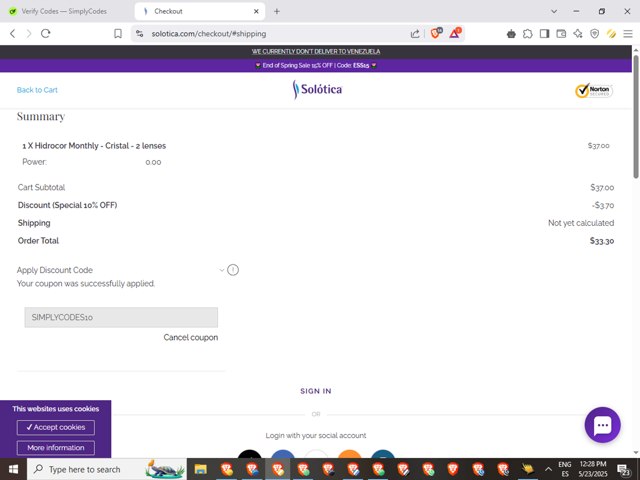Screen dimensions: 640x480
Task: Go back to the previous page in the browser
Action: 13,33
